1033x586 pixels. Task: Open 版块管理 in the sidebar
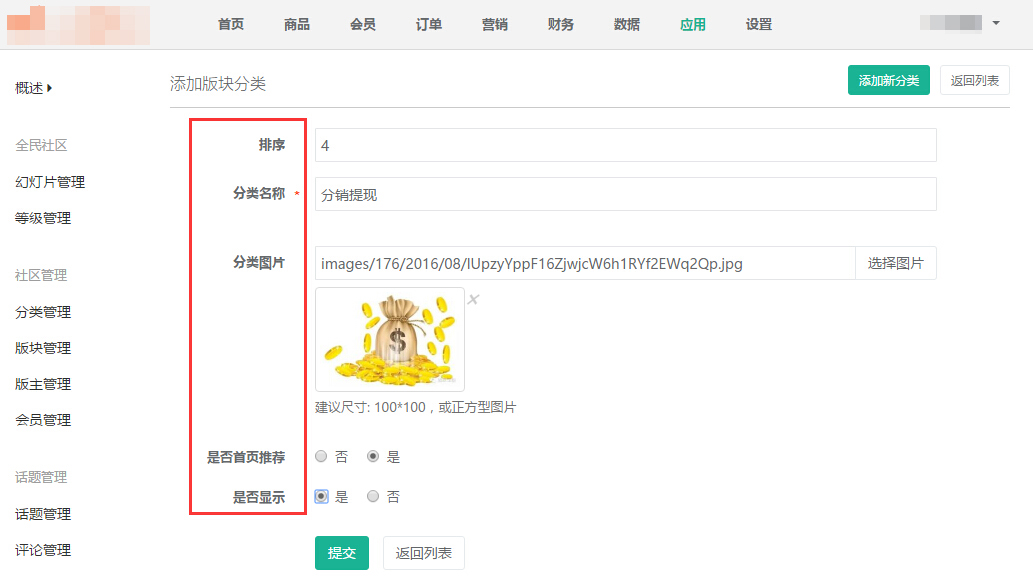pos(43,348)
